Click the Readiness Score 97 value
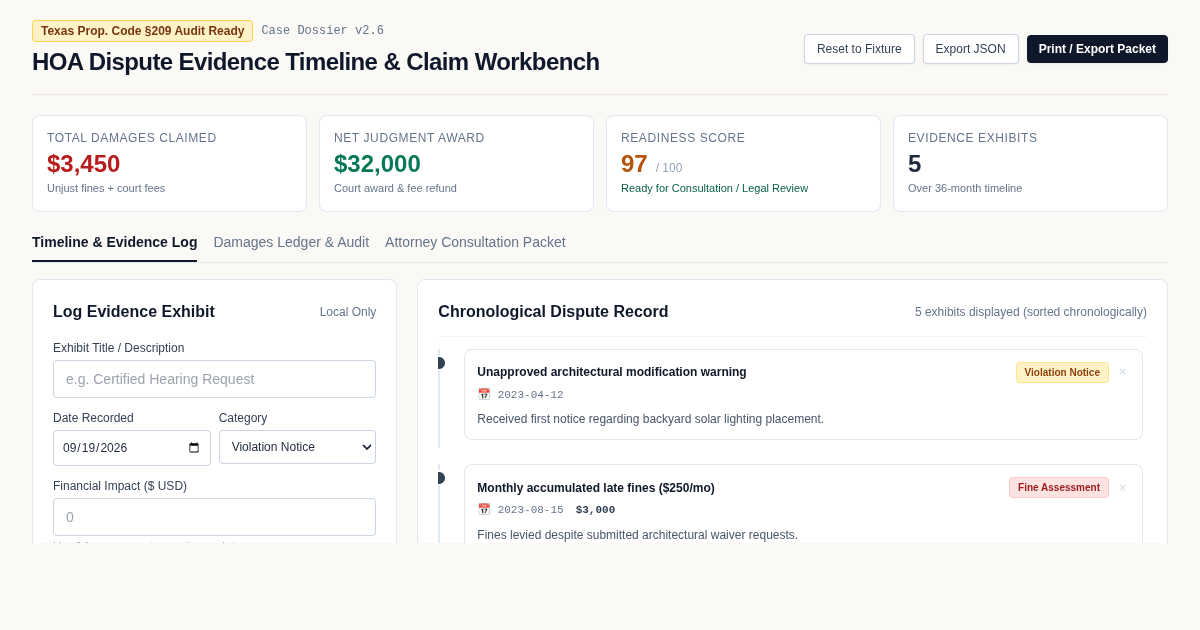 pos(634,164)
